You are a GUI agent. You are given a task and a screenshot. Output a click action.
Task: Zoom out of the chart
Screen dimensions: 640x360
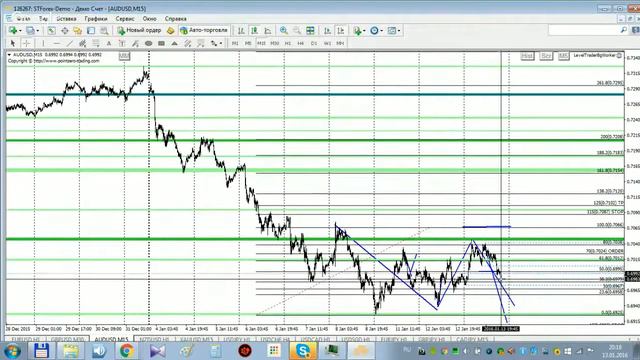297,31
